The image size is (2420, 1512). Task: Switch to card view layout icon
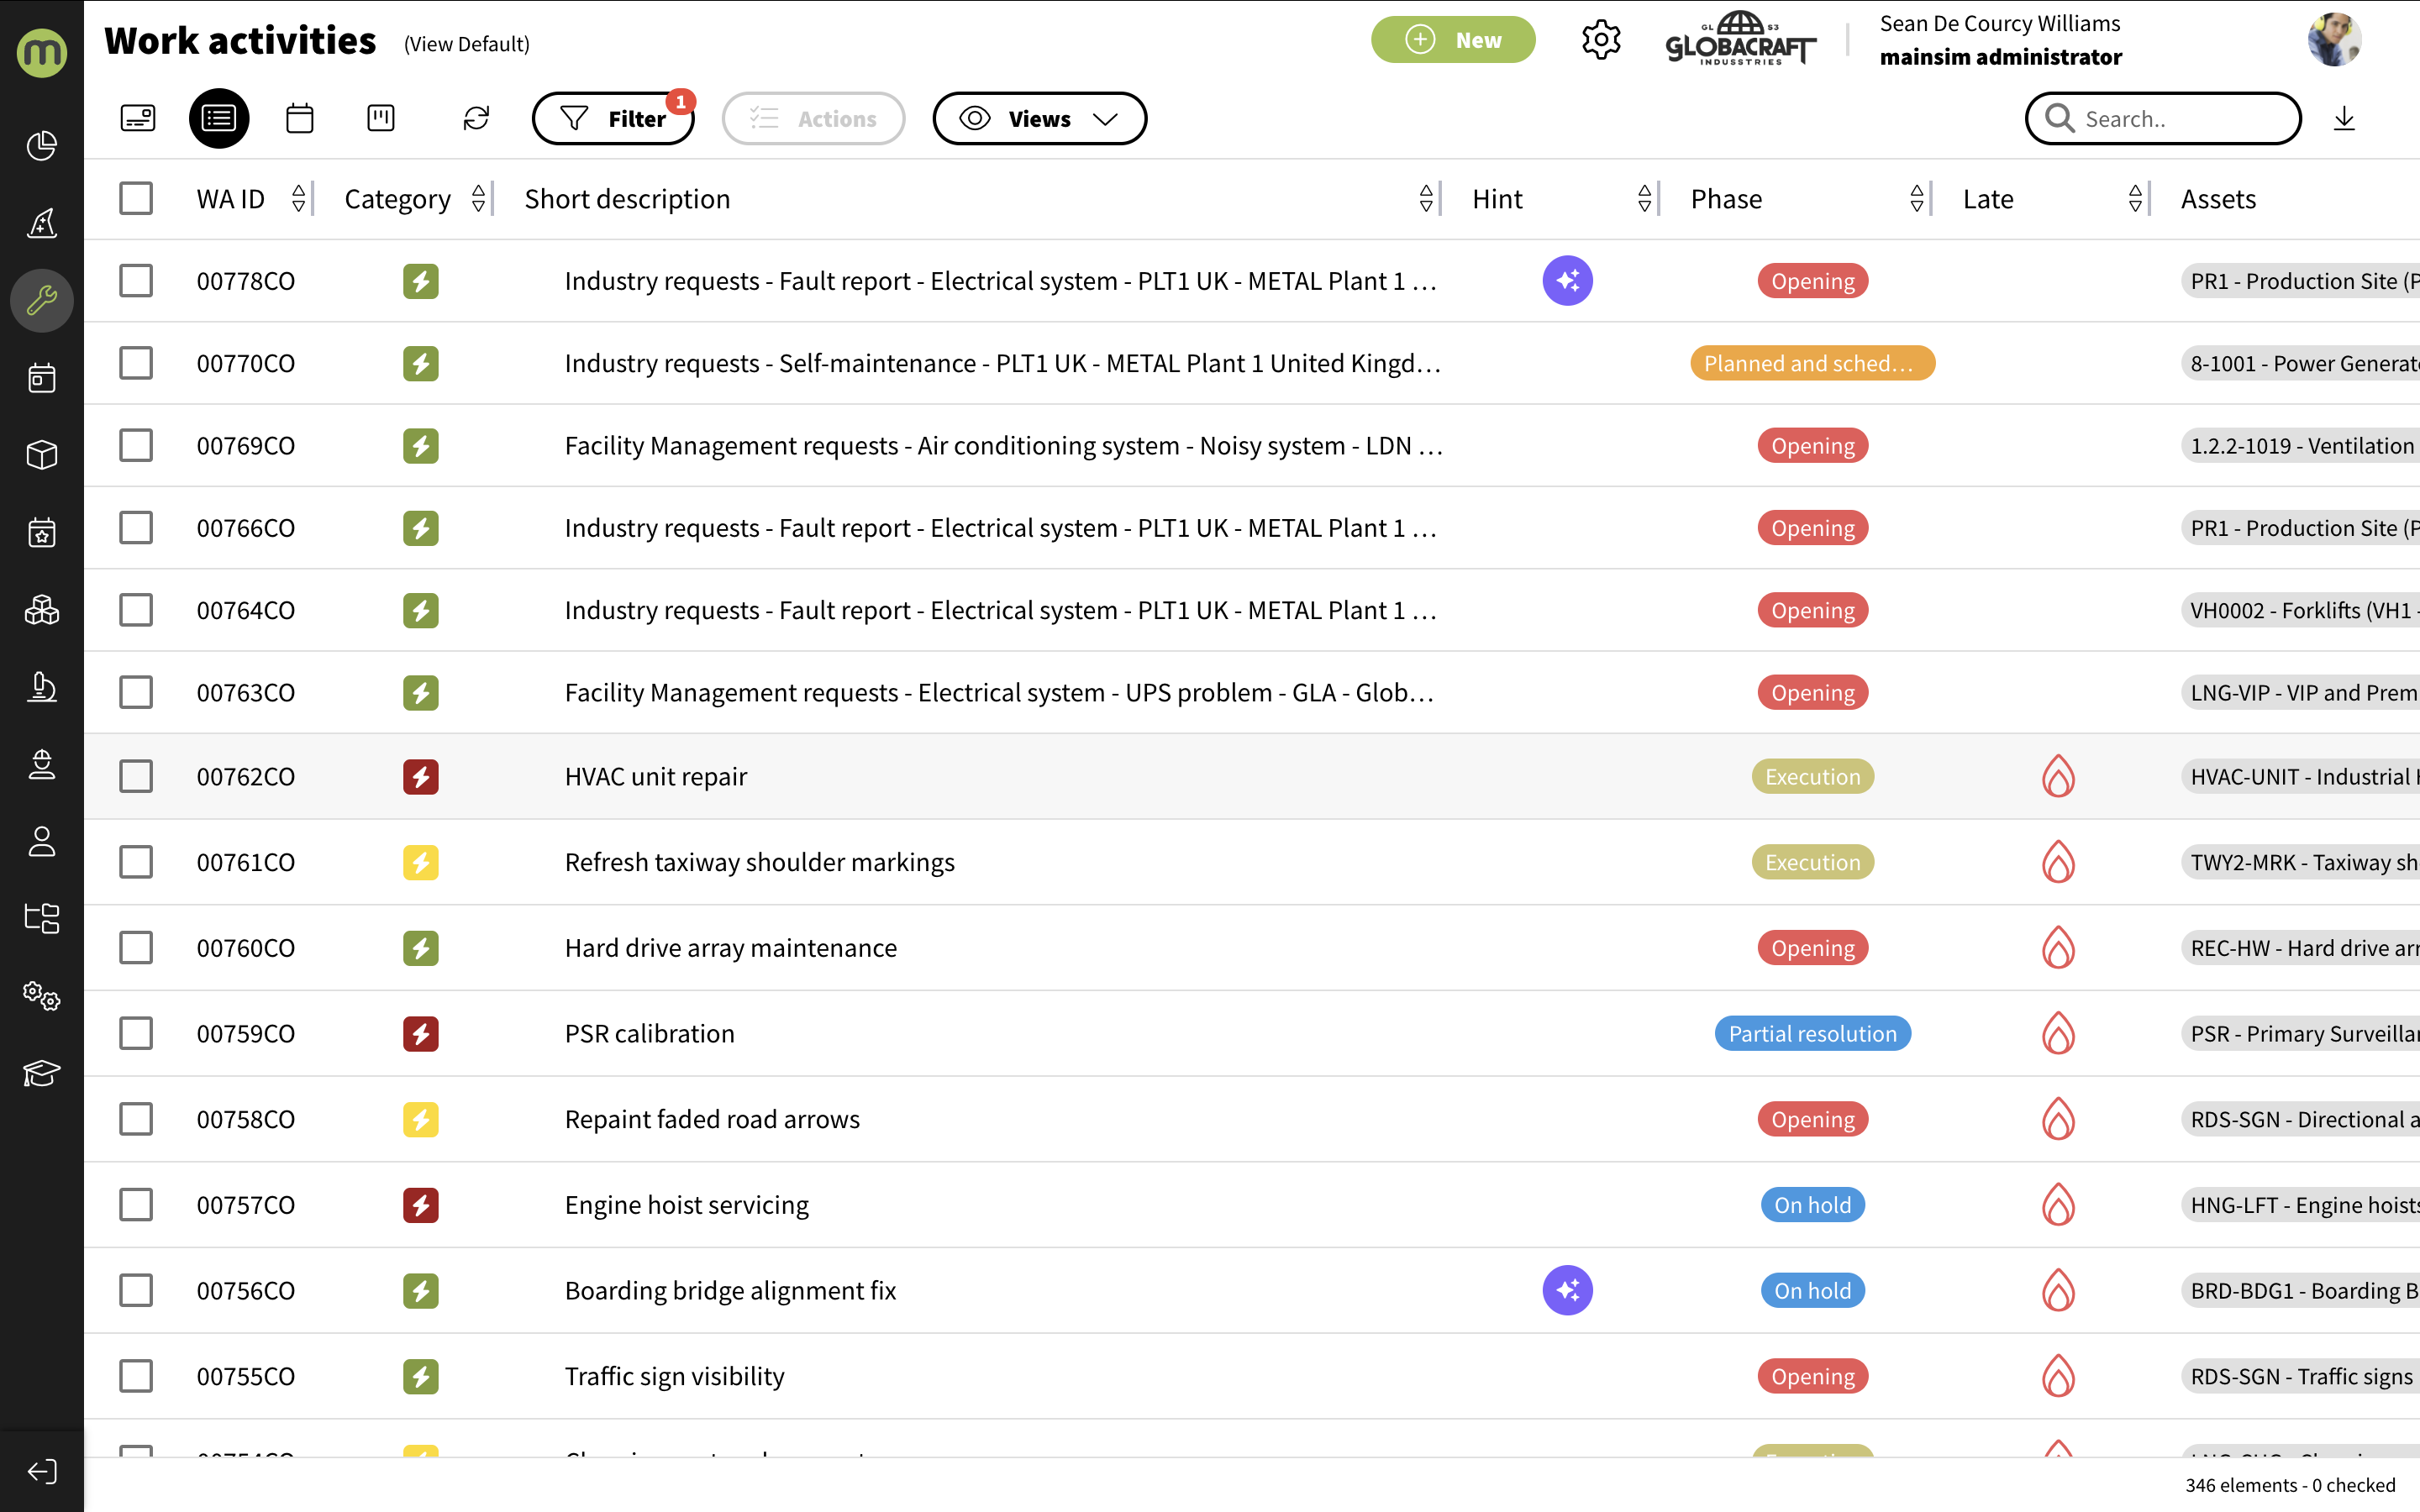[138, 119]
